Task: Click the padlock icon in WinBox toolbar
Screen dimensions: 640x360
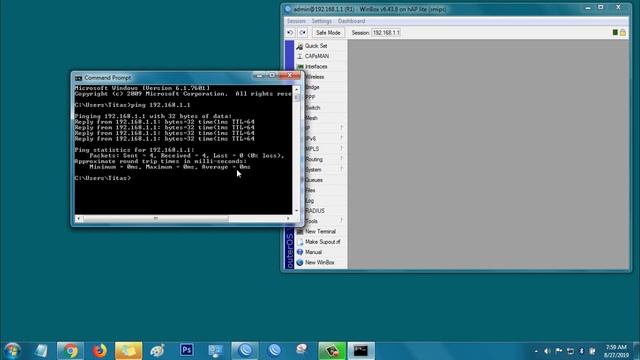Action: pos(623,33)
